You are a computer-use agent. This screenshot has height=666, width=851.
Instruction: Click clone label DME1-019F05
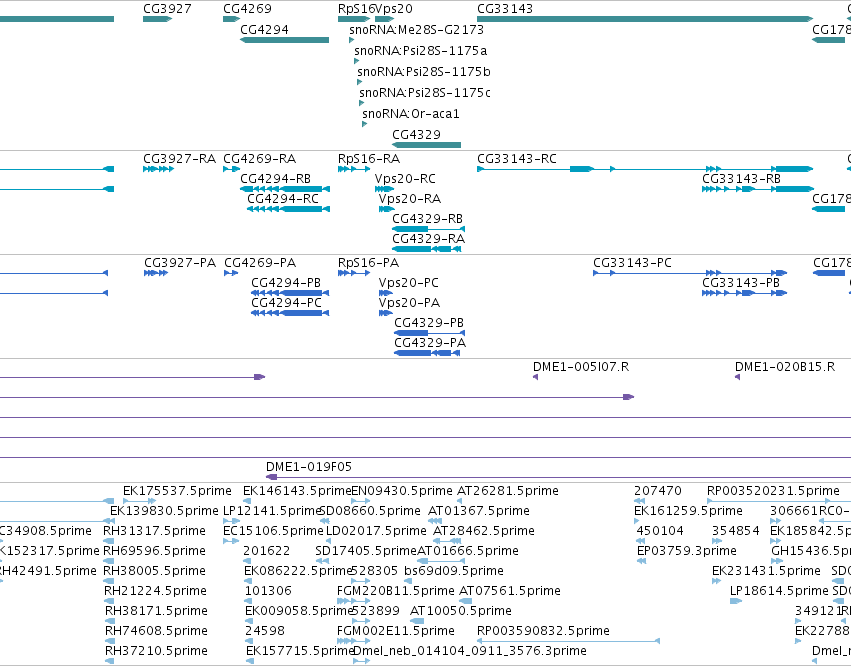309,467
